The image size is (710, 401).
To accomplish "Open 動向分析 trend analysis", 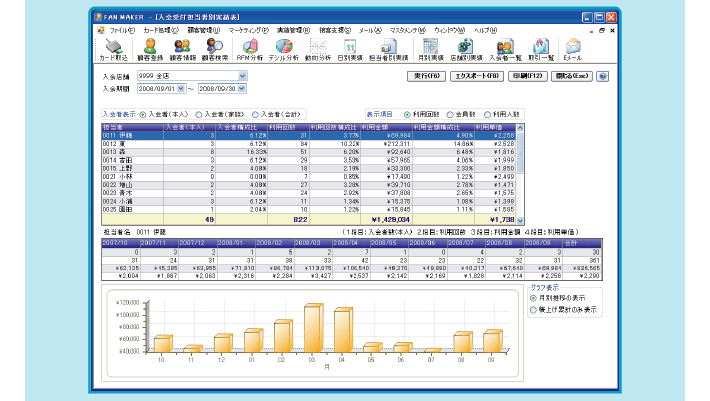I will [318, 49].
